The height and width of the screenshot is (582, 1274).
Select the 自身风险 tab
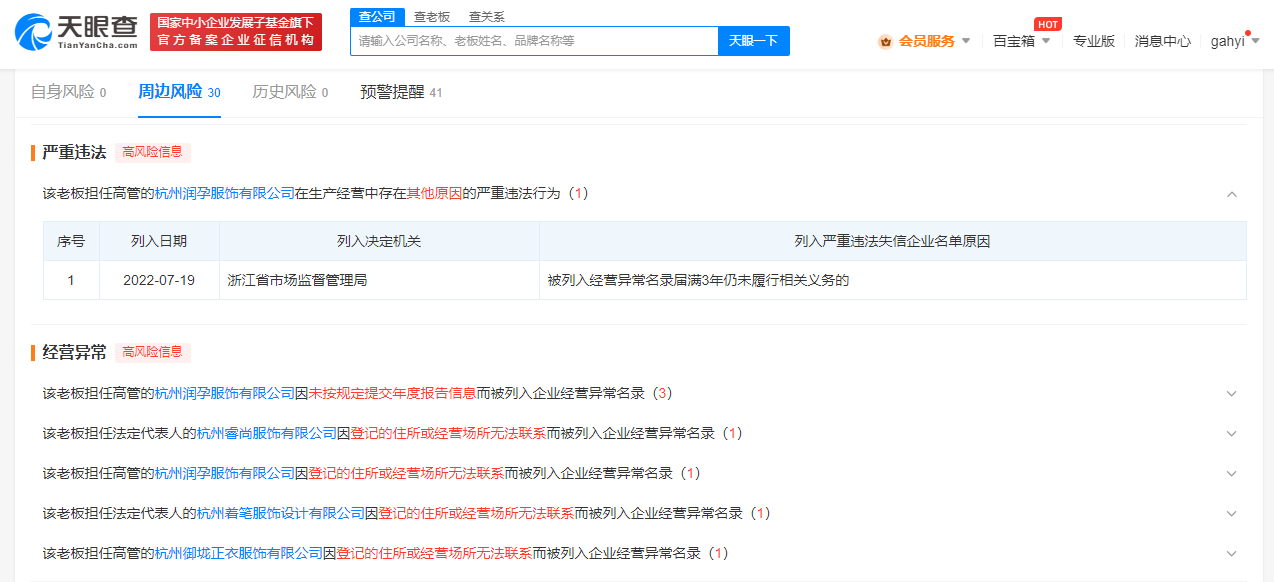tap(61, 91)
